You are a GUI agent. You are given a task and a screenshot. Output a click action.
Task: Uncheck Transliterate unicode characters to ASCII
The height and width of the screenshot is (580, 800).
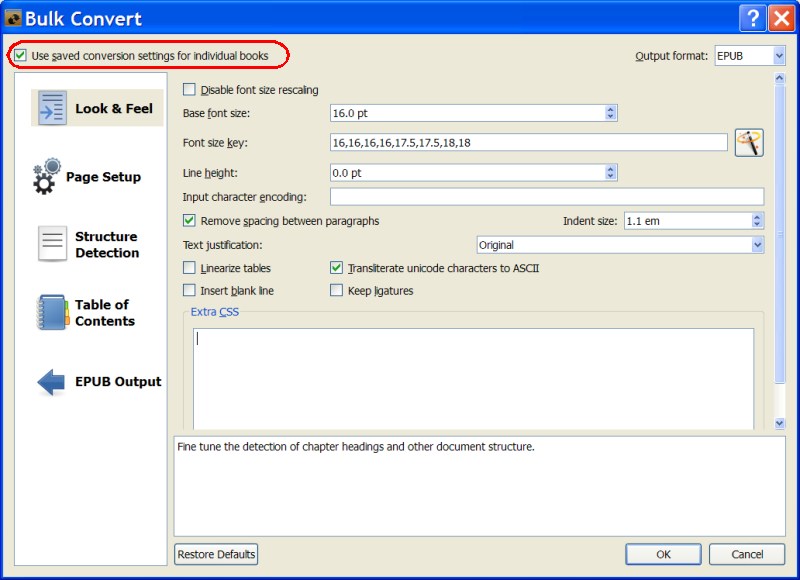pos(336,268)
